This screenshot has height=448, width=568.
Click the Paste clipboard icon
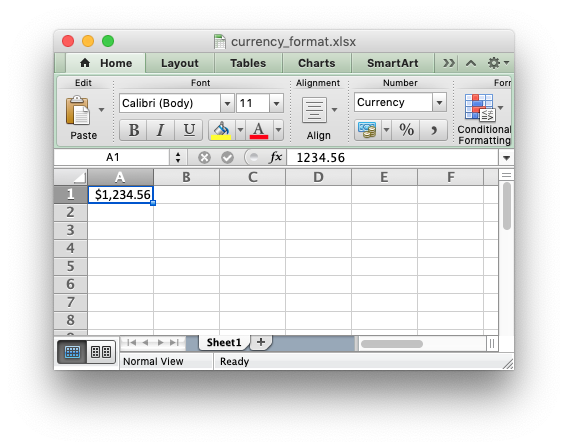pyautogui.click(x=77, y=110)
